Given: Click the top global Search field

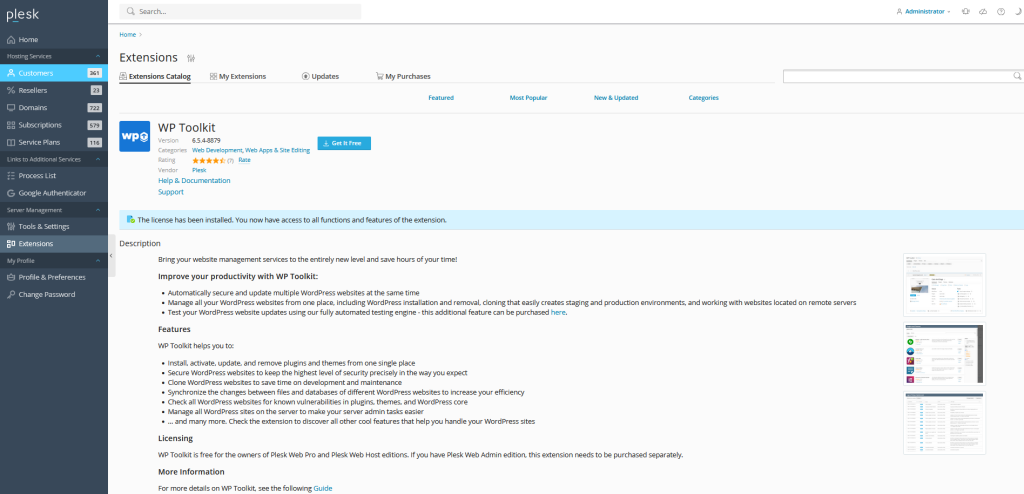Looking at the screenshot, I should [240, 12].
